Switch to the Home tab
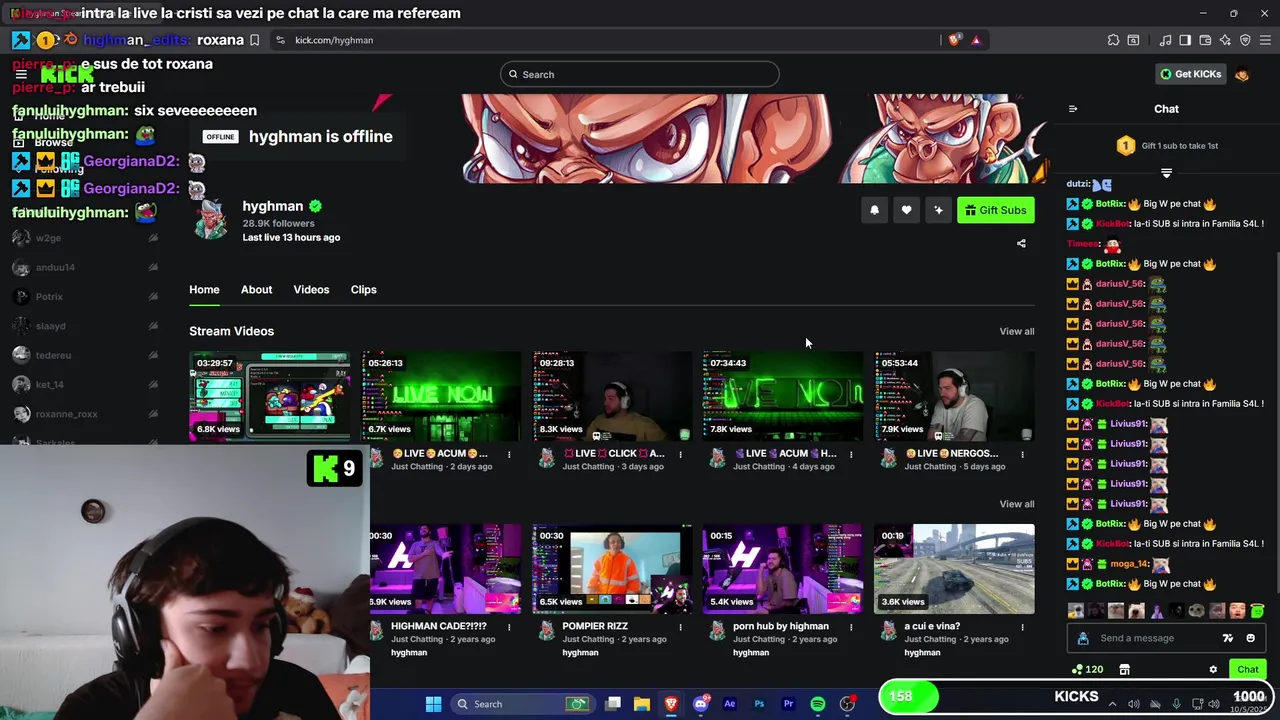Viewport: 1280px width, 720px height. pyautogui.click(x=204, y=289)
